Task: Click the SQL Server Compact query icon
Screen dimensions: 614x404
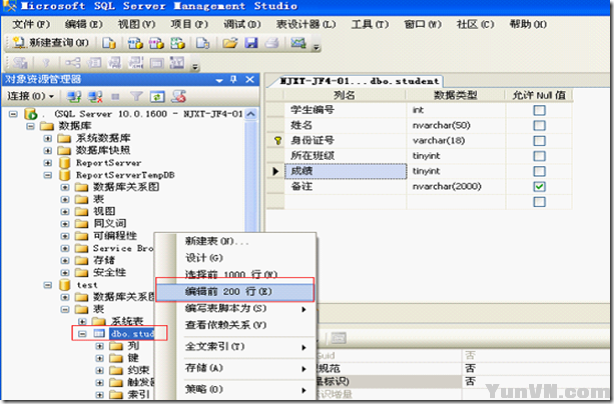Action: [203, 43]
